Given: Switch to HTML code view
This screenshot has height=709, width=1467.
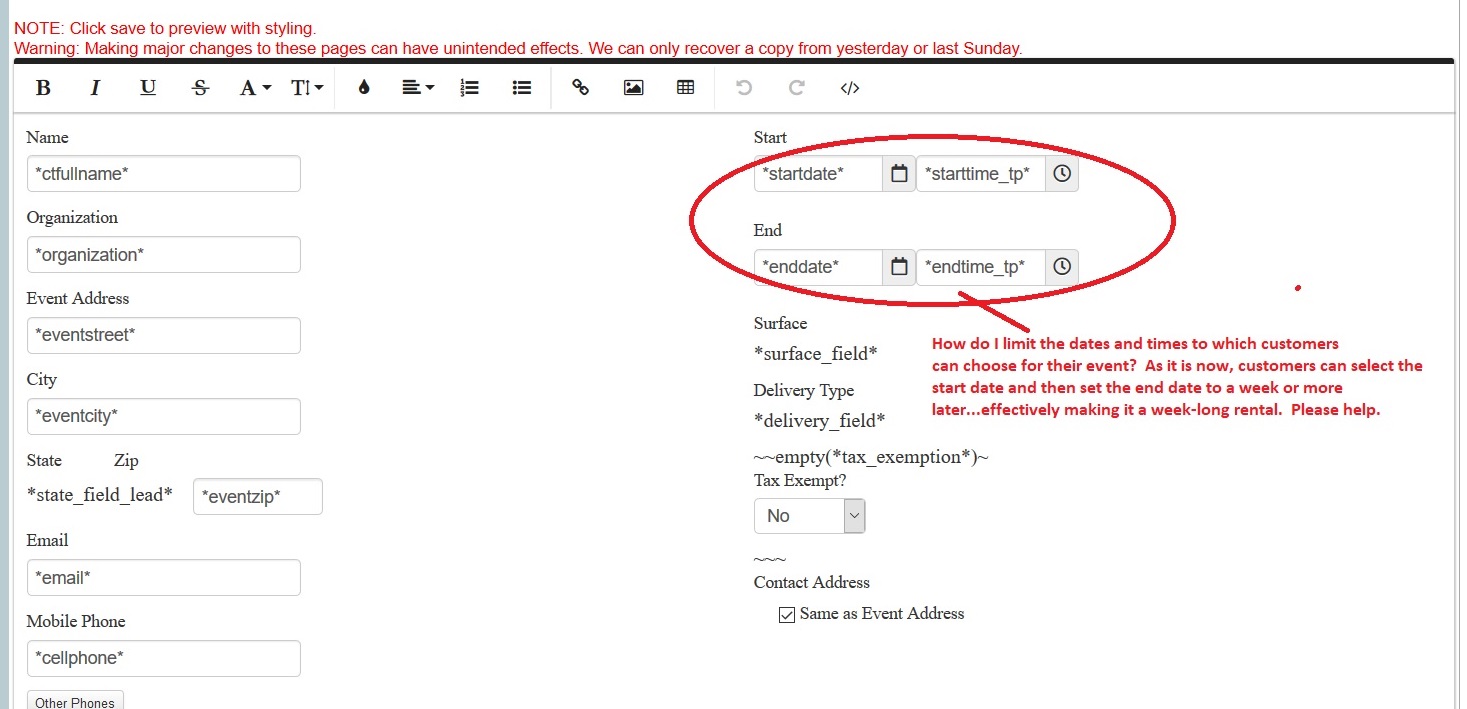Looking at the screenshot, I should point(849,88).
